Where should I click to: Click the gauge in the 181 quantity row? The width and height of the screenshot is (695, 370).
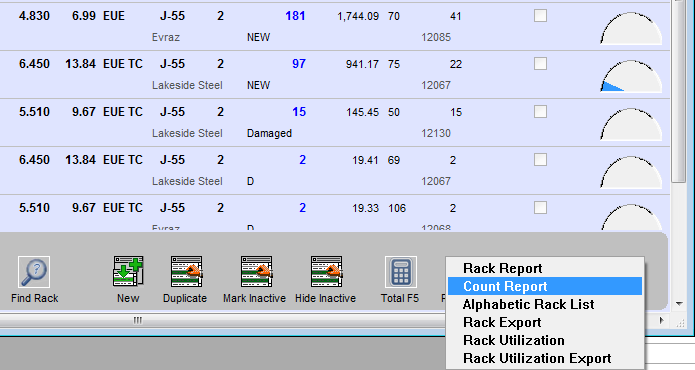(631, 29)
